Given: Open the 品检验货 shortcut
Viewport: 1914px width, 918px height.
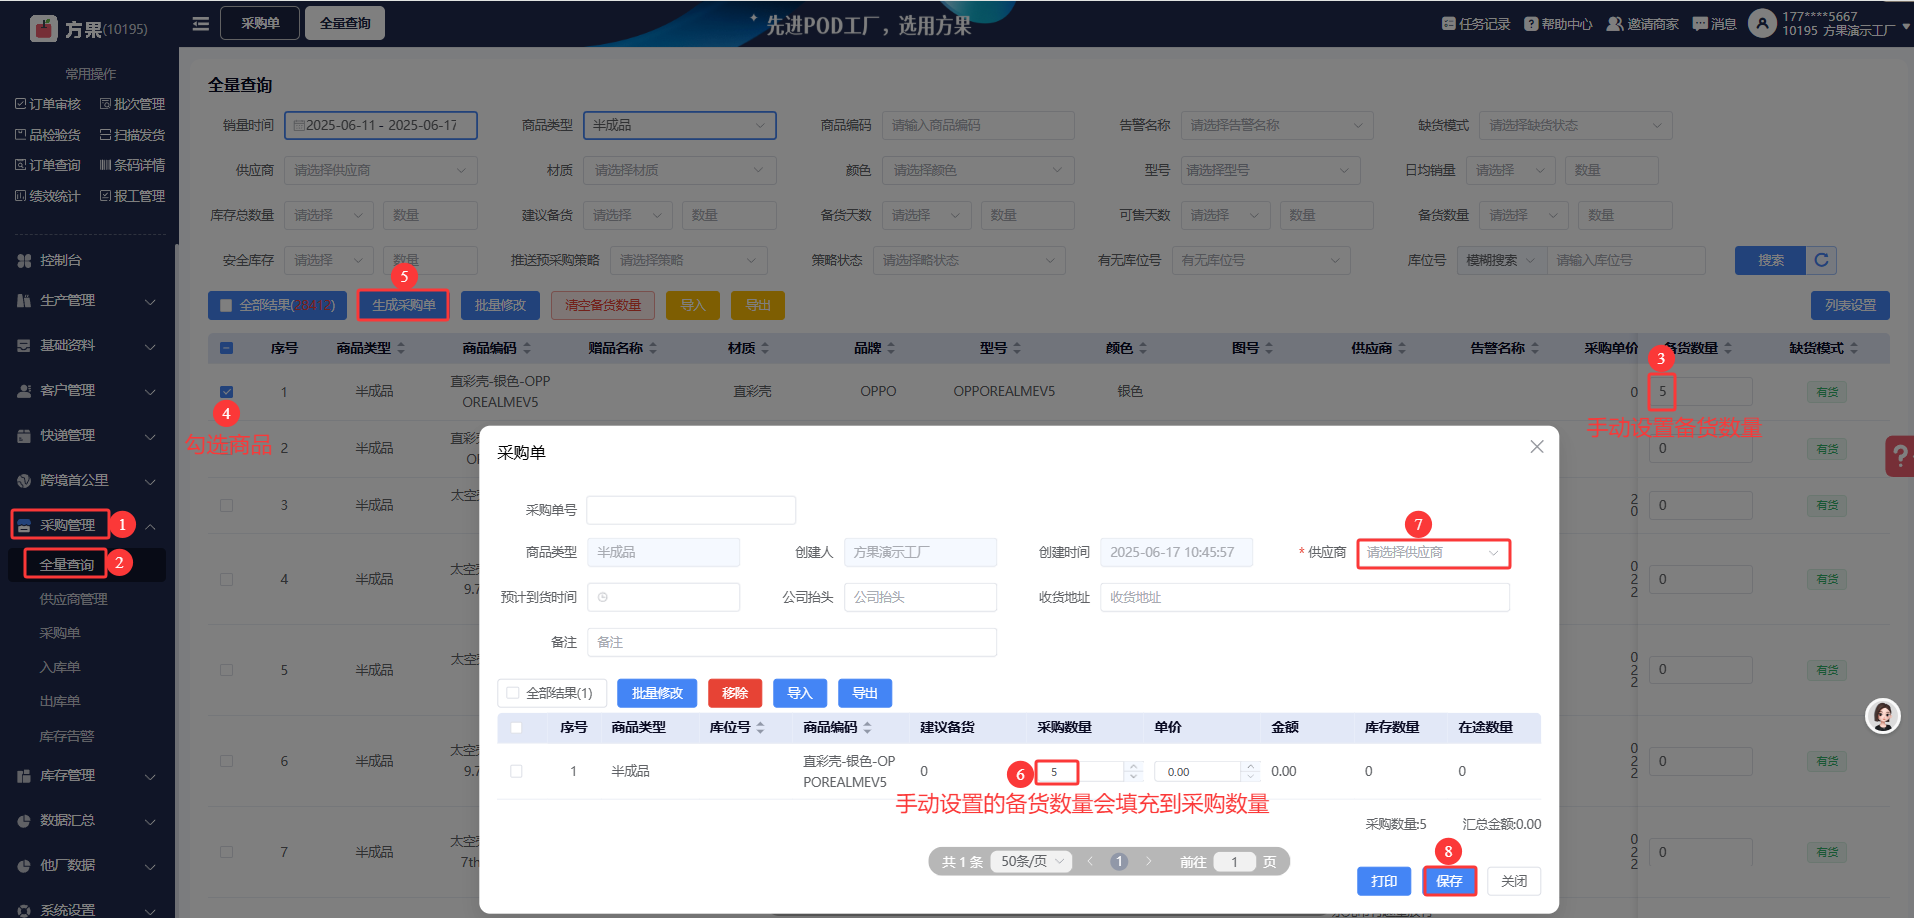Looking at the screenshot, I should [x=48, y=135].
